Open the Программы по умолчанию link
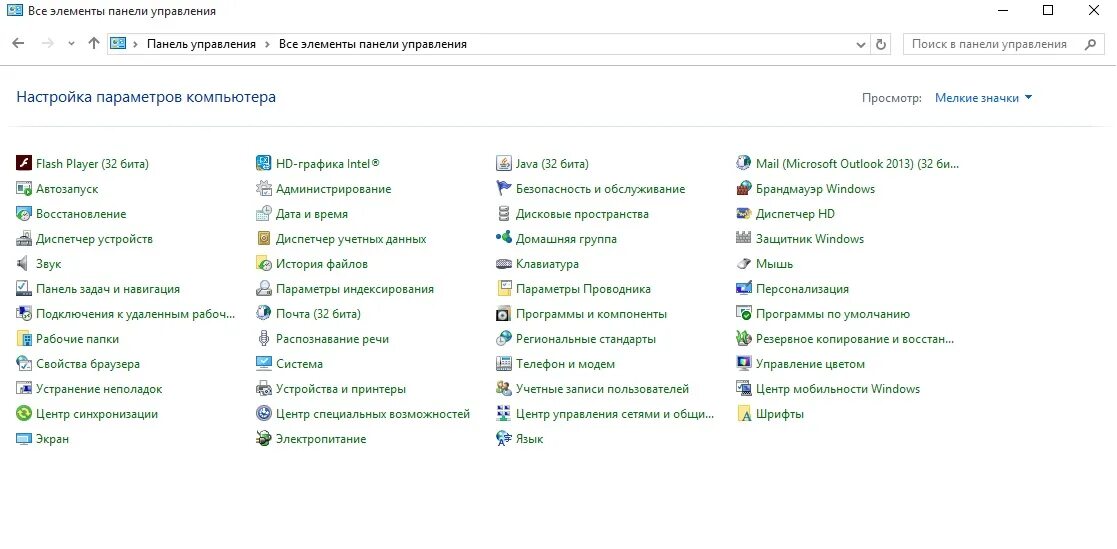The image size is (1117, 549). coord(833,314)
